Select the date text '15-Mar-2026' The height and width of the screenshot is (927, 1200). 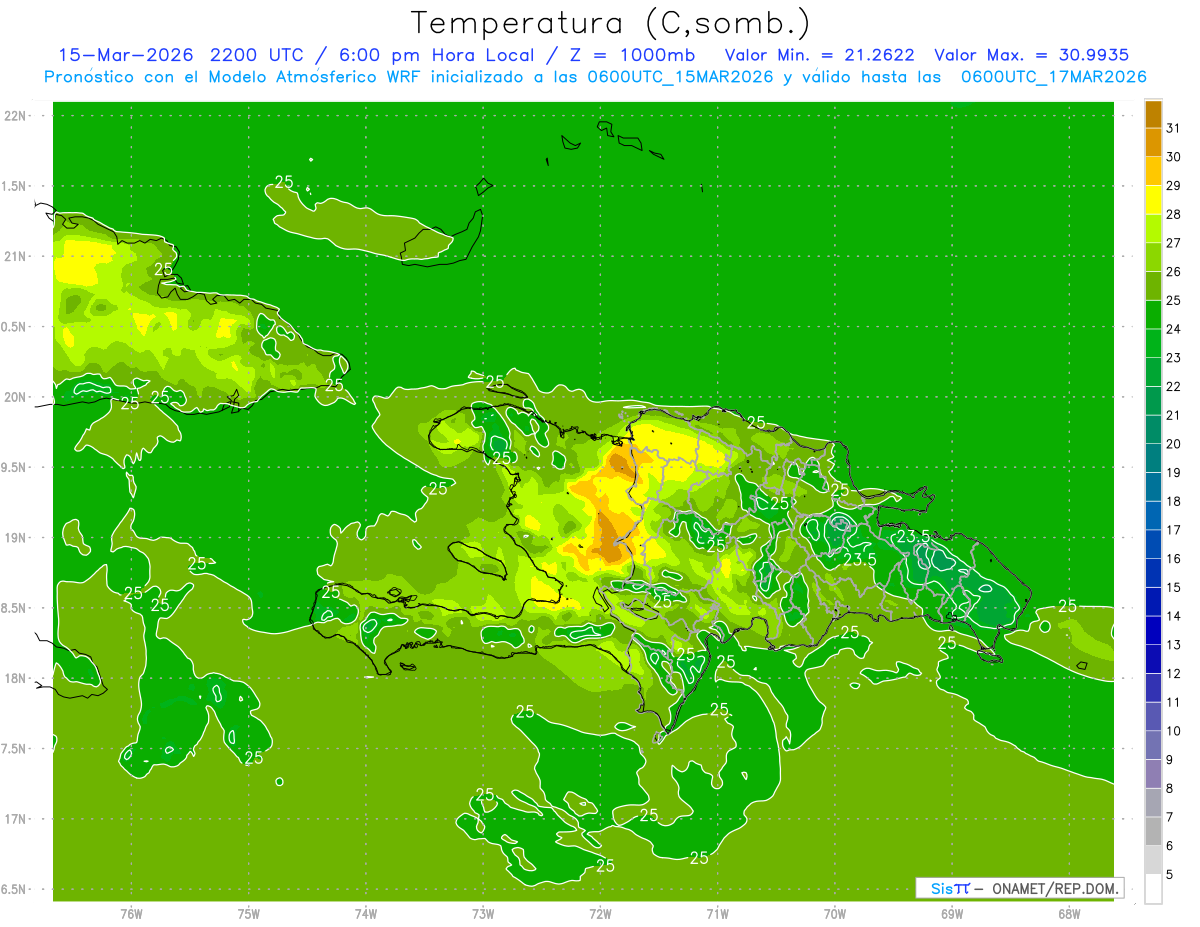pos(127,55)
